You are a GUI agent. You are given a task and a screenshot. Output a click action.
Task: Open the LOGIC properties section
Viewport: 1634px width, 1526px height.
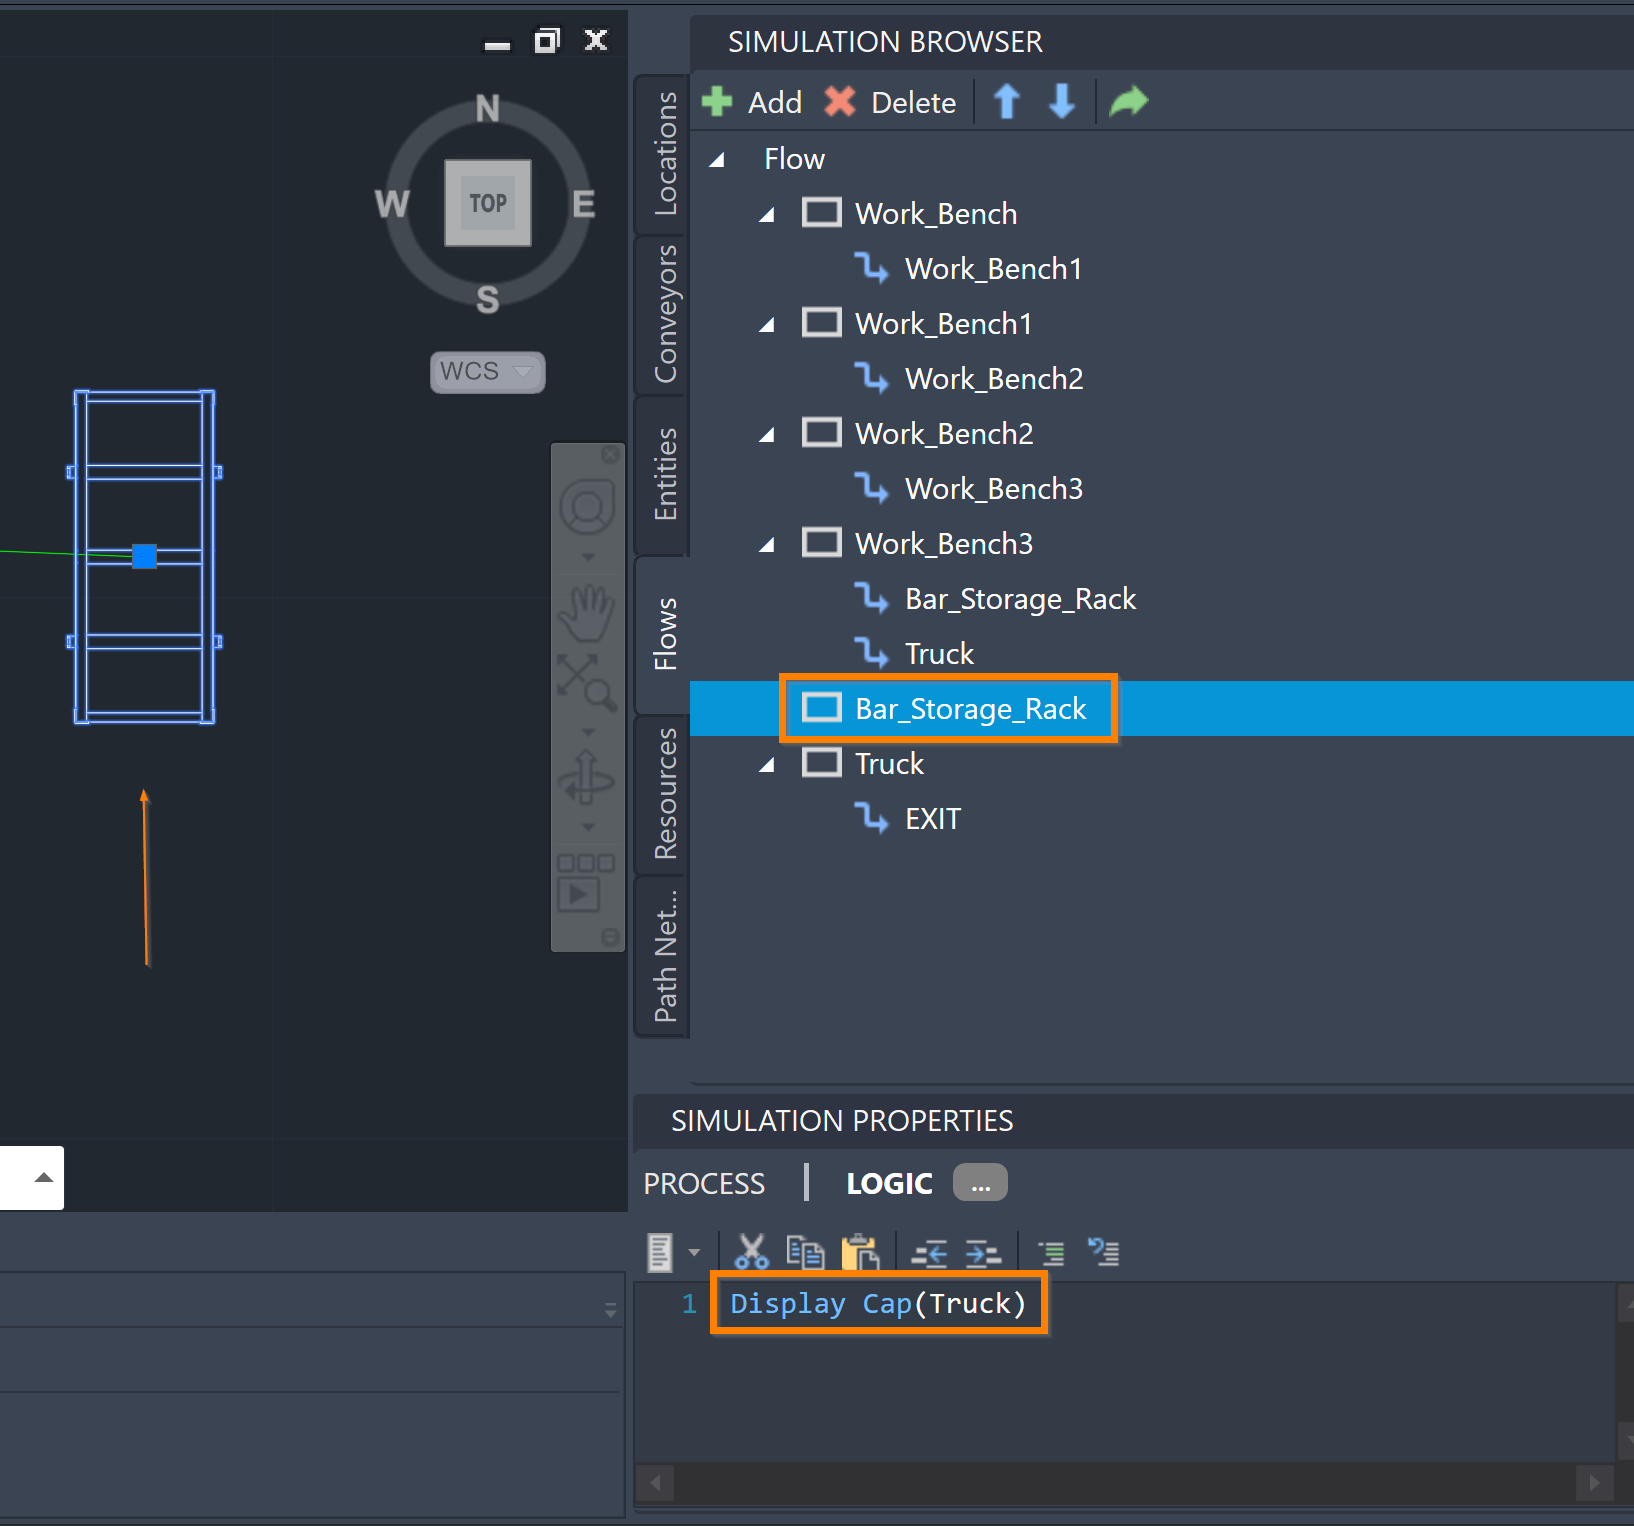[x=889, y=1184]
